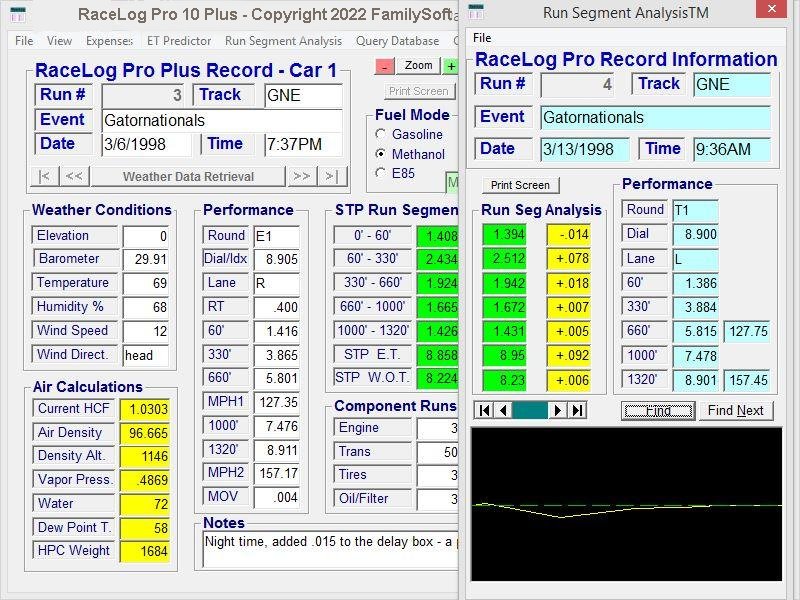The image size is (800, 600).
Task: Go back with the << record button
Action: (x=74, y=177)
